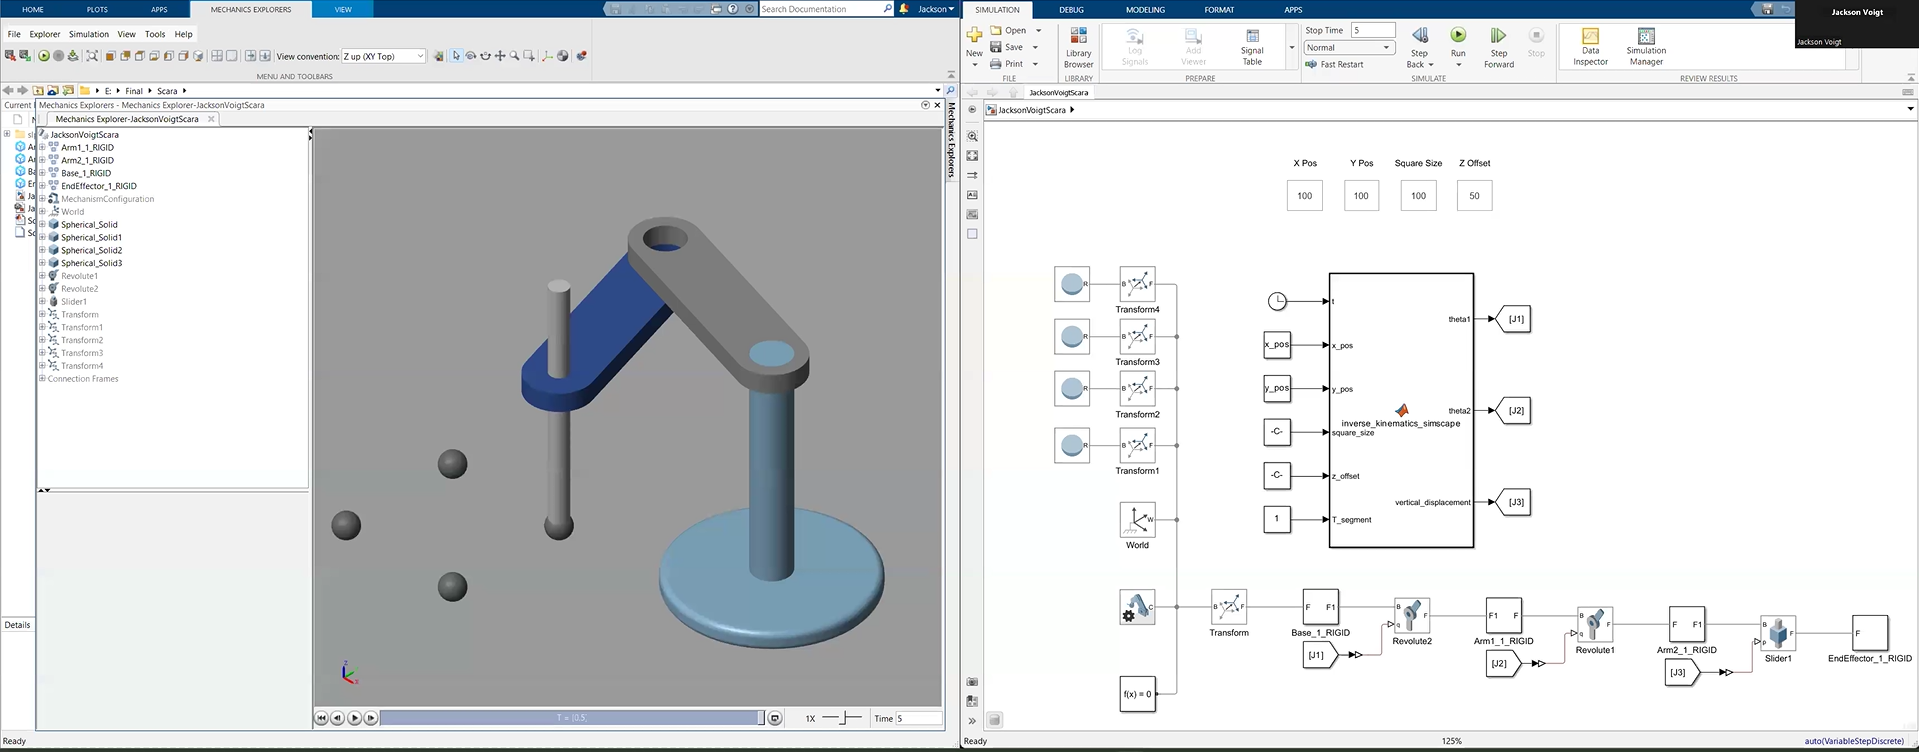Select the rotate view tool in Mechanics Explorer
1919x752 pixels.
[471, 56]
